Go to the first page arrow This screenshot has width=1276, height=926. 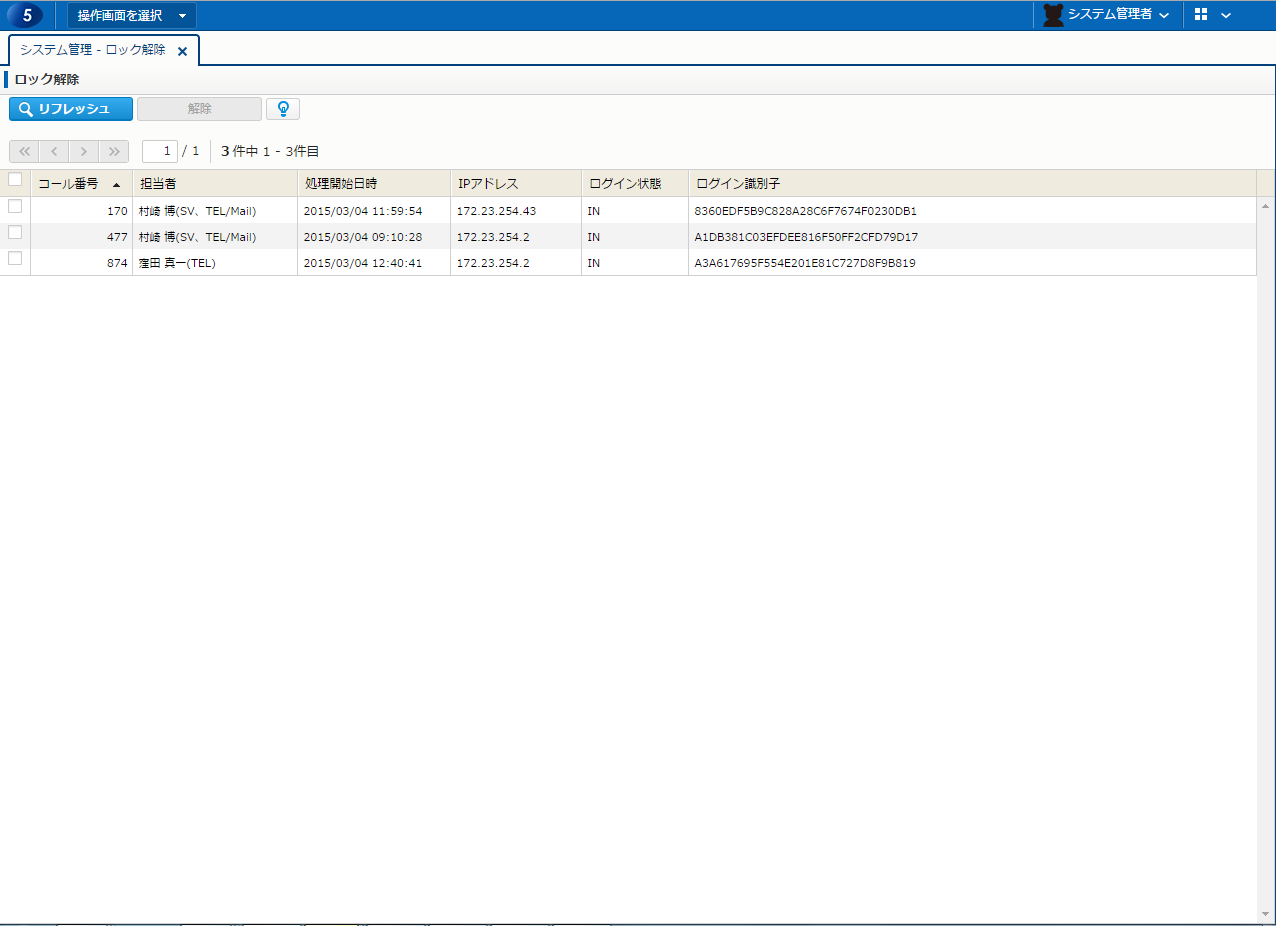pyautogui.click(x=24, y=151)
